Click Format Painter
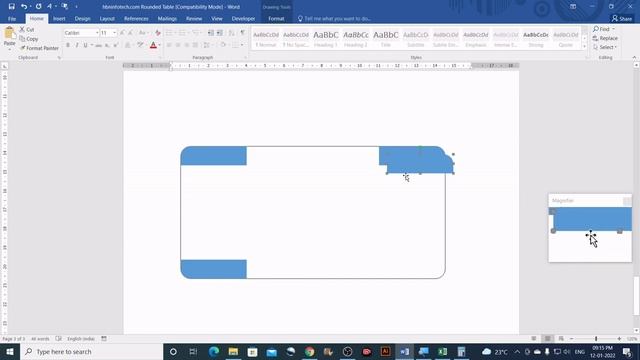The height and width of the screenshot is (360, 640). 39,48
